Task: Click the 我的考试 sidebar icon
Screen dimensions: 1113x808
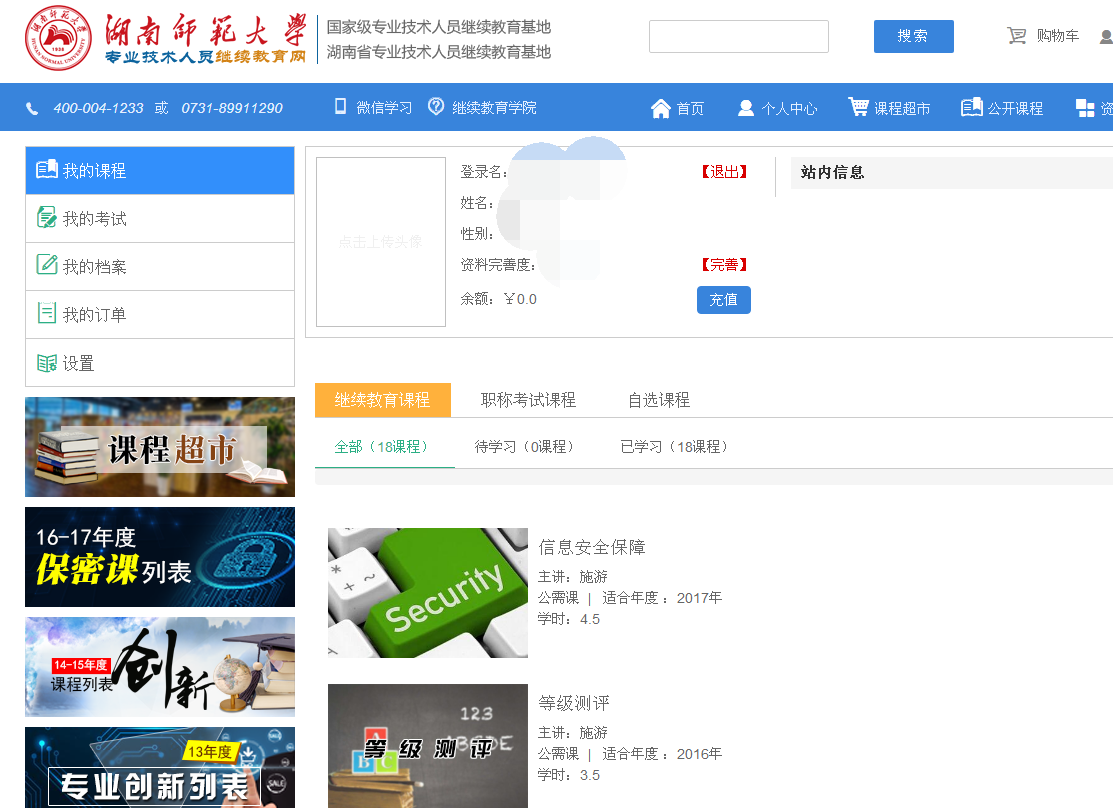Action: click(46, 218)
